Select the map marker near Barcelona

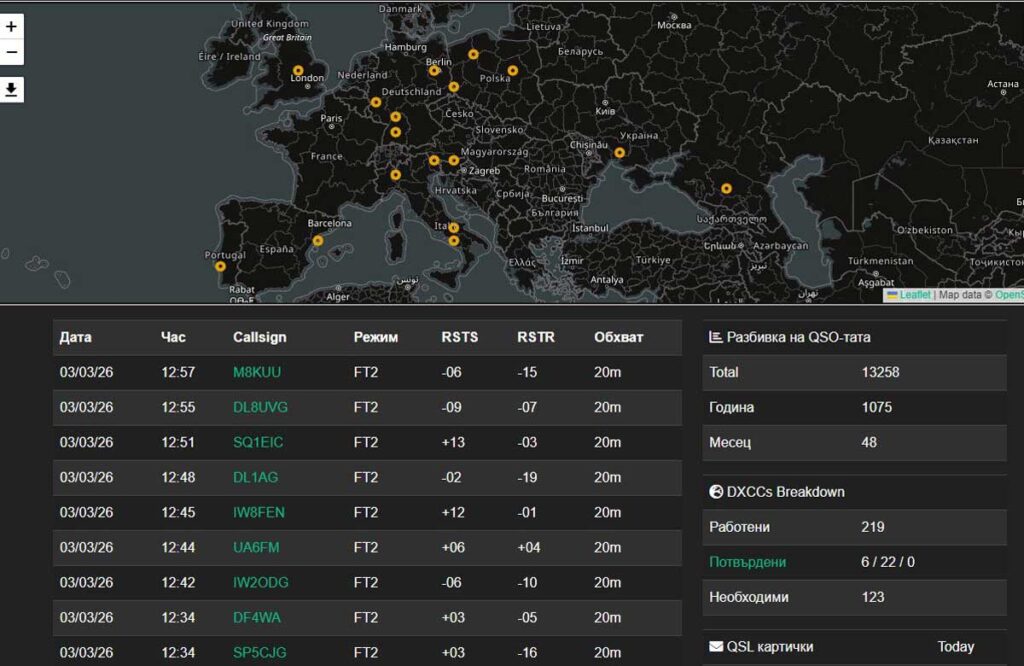pyautogui.click(x=318, y=241)
